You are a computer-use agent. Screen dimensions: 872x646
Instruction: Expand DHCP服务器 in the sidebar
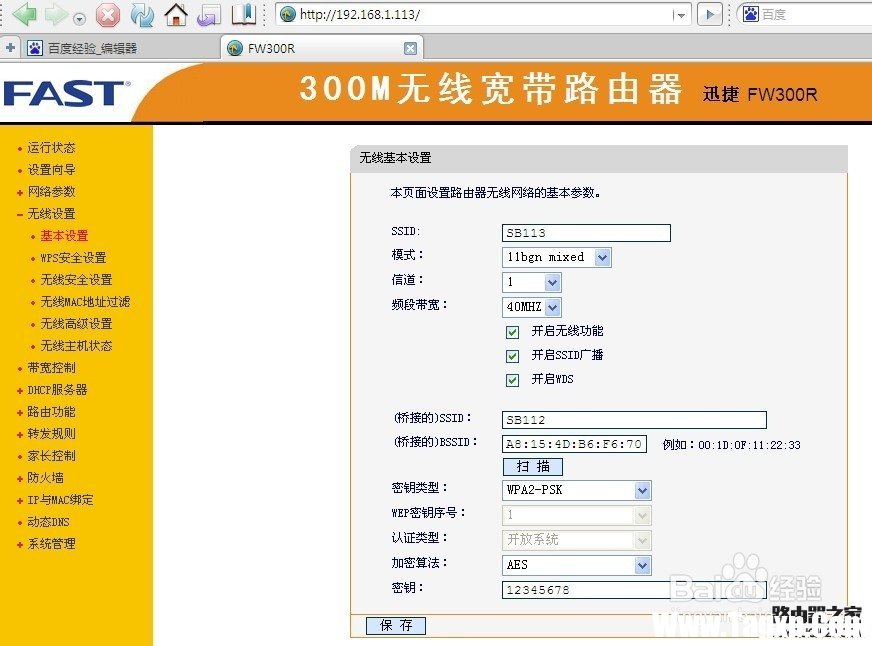[x=57, y=390]
